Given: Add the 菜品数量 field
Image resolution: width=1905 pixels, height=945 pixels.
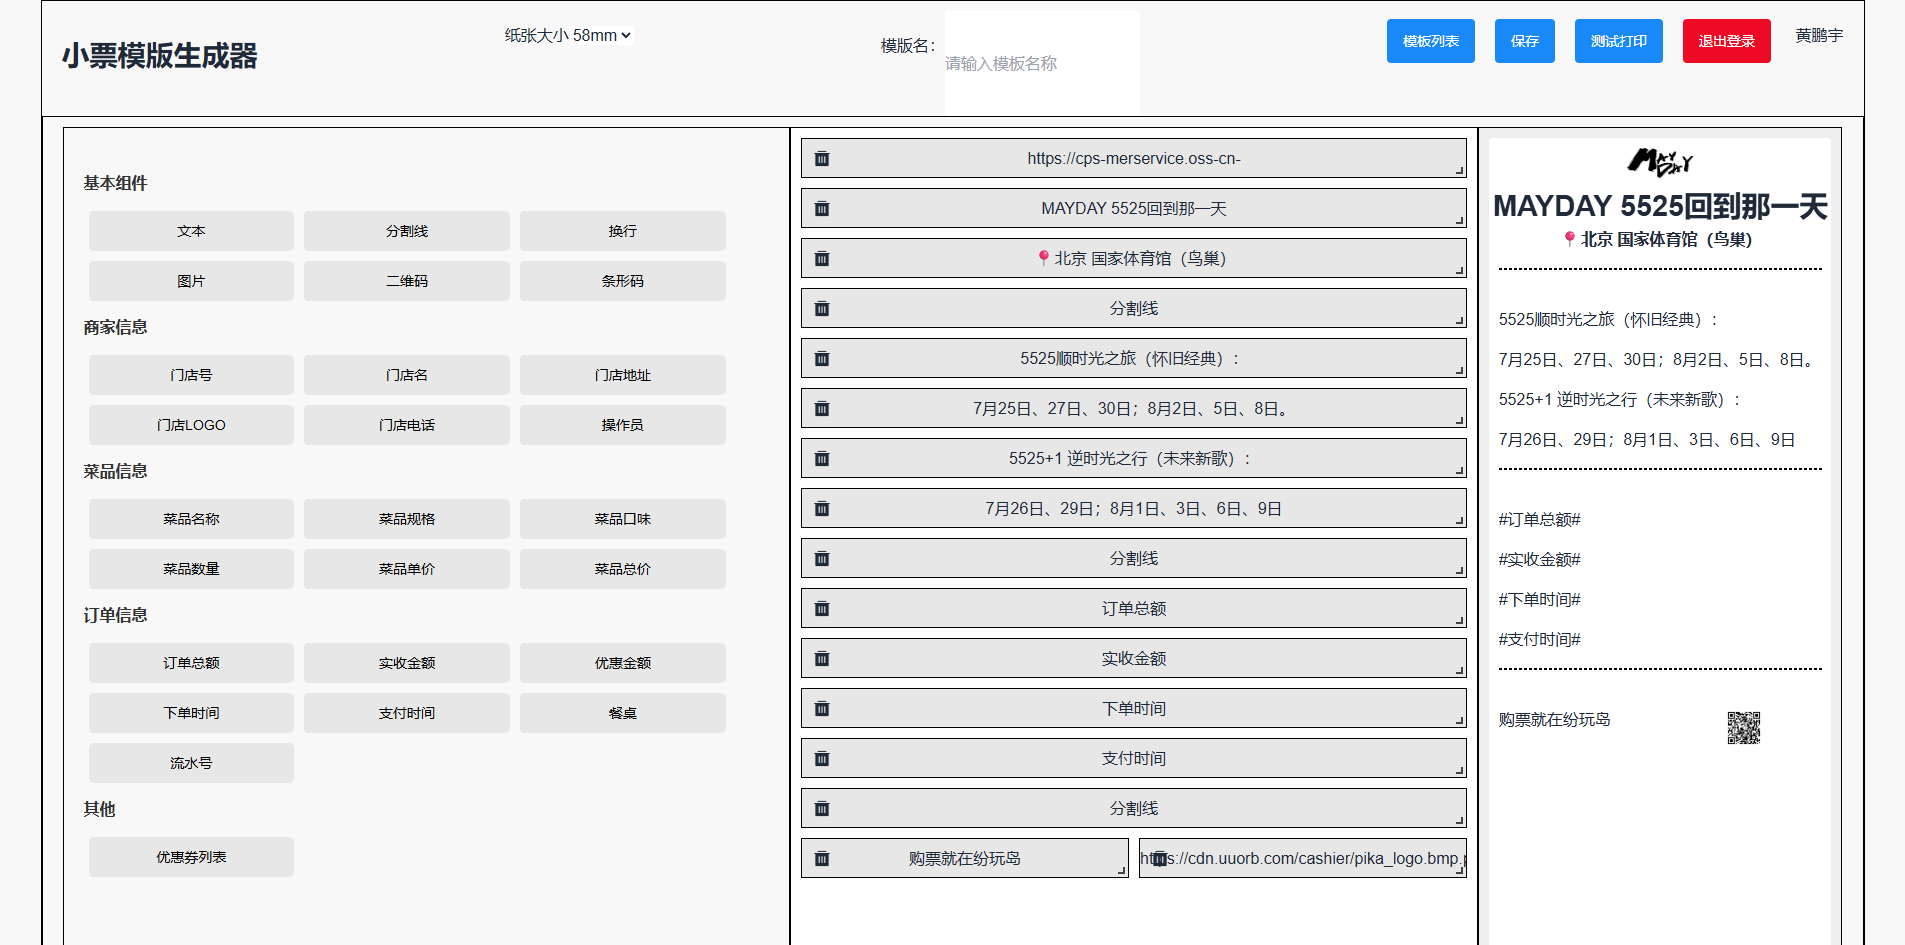Looking at the screenshot, I should 191,569.
